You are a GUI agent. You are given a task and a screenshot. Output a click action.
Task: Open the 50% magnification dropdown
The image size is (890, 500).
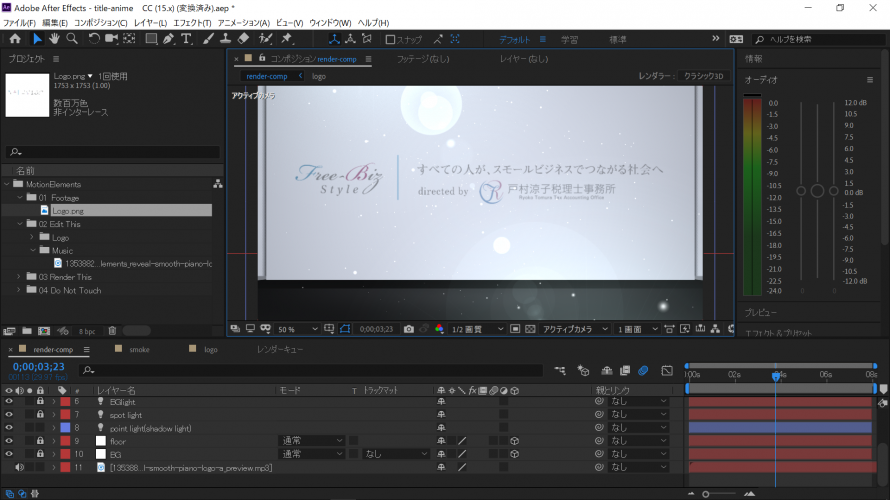tap(297, 329)
